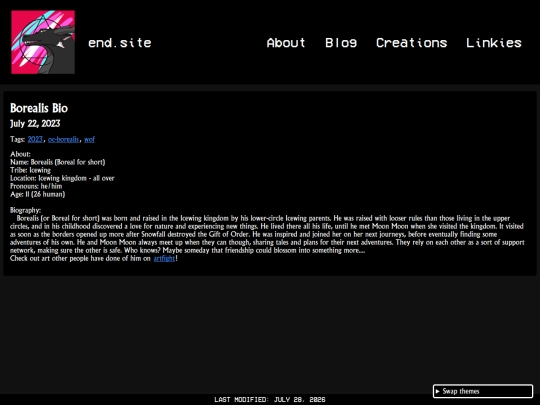The height and width of the screenshot is (405, 540).
Task: Click the 'Location: Icewing kingdom - all over' line
Action: pos(62,178)
